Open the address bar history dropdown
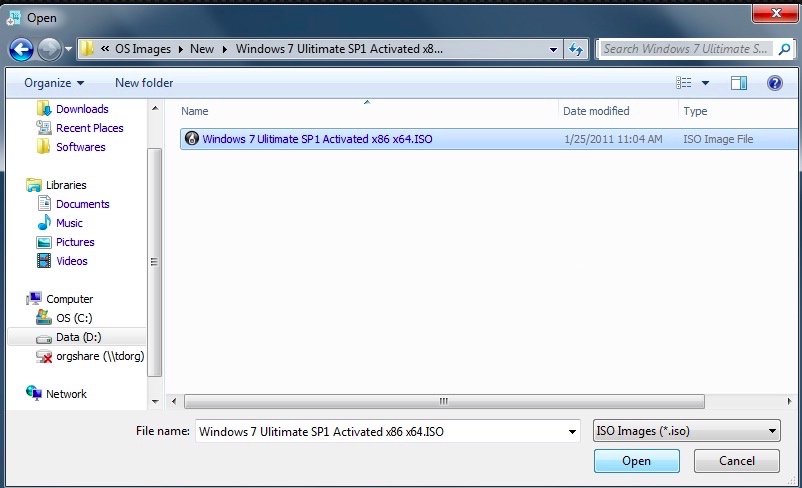The width and height of the screenshot is (802, 488). (x=553, y=50)
